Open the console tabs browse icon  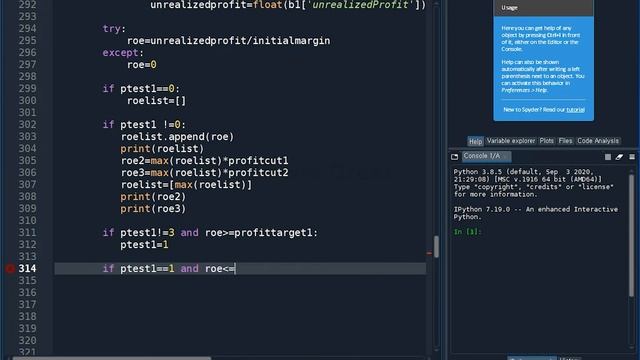454,157
